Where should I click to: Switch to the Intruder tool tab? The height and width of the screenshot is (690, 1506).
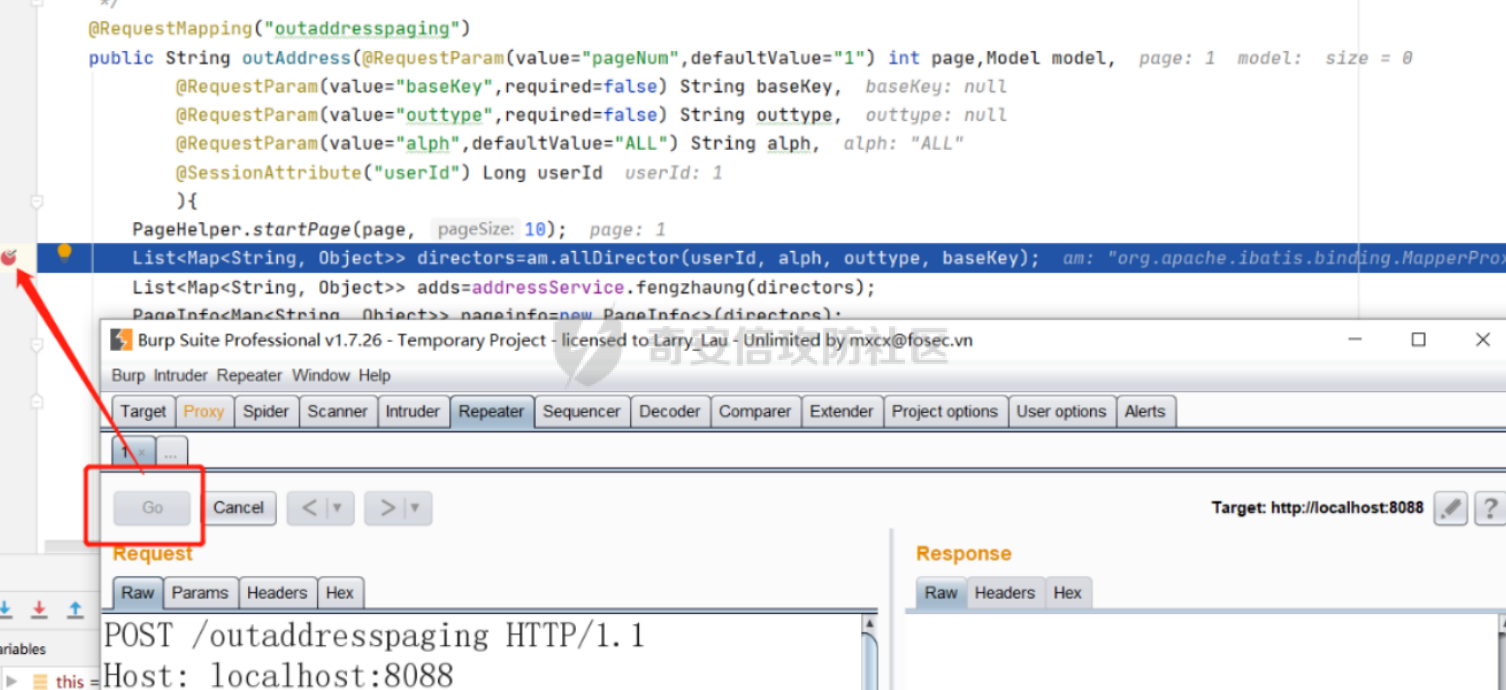point(412,411)
